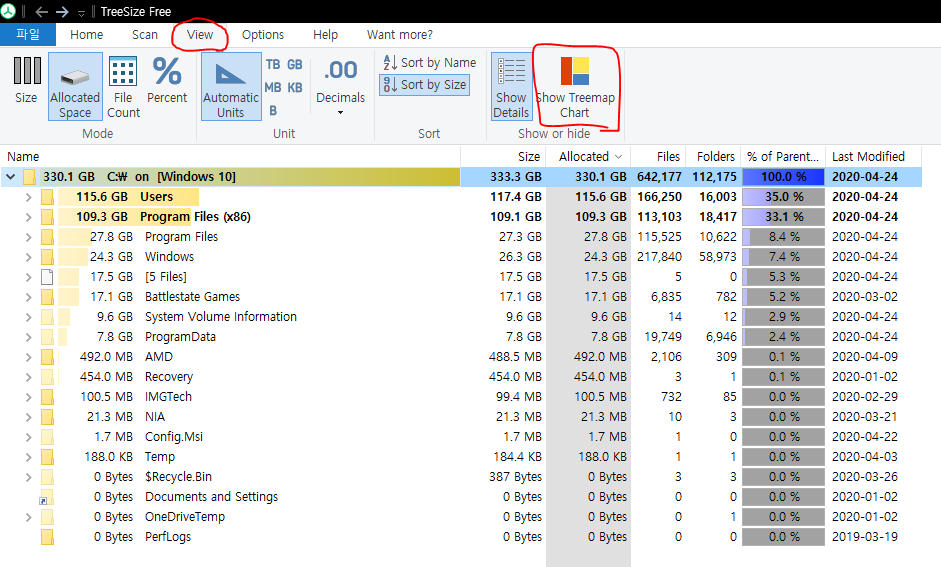Expand the Program Files folder
This screenshot has height=567, width=941.
pos(28,237)
